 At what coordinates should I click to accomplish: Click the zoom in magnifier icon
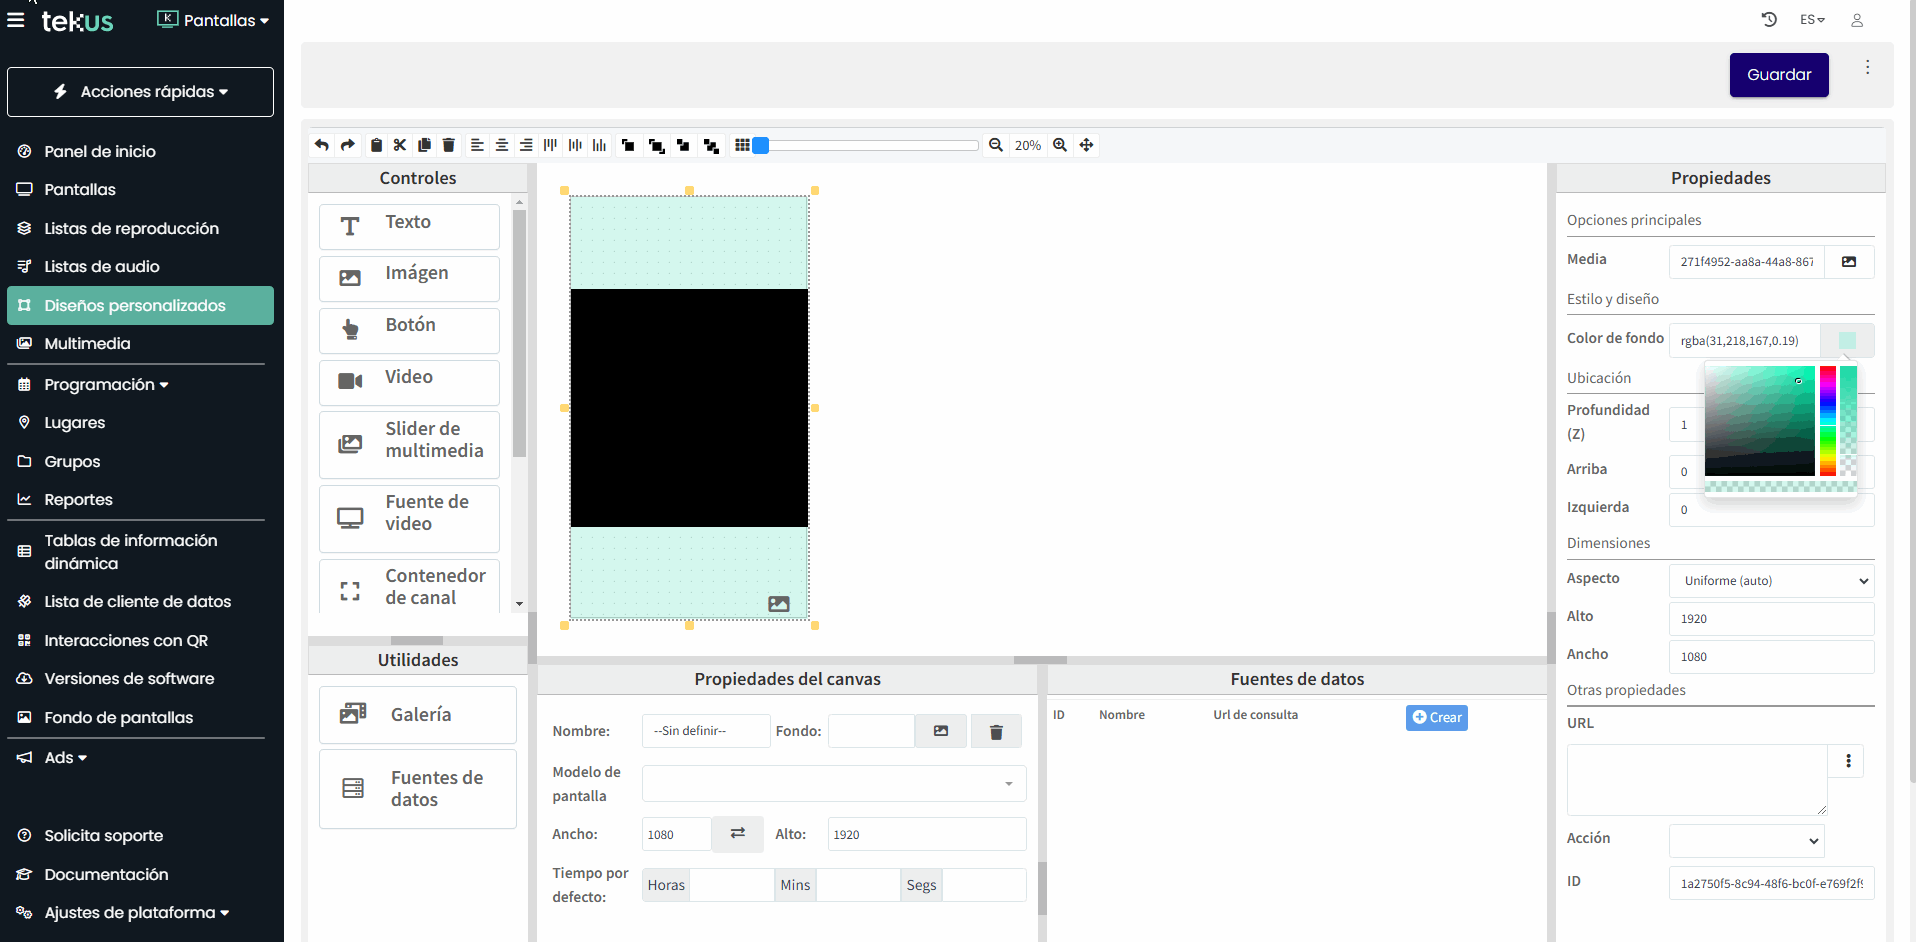coord(1060,145)
